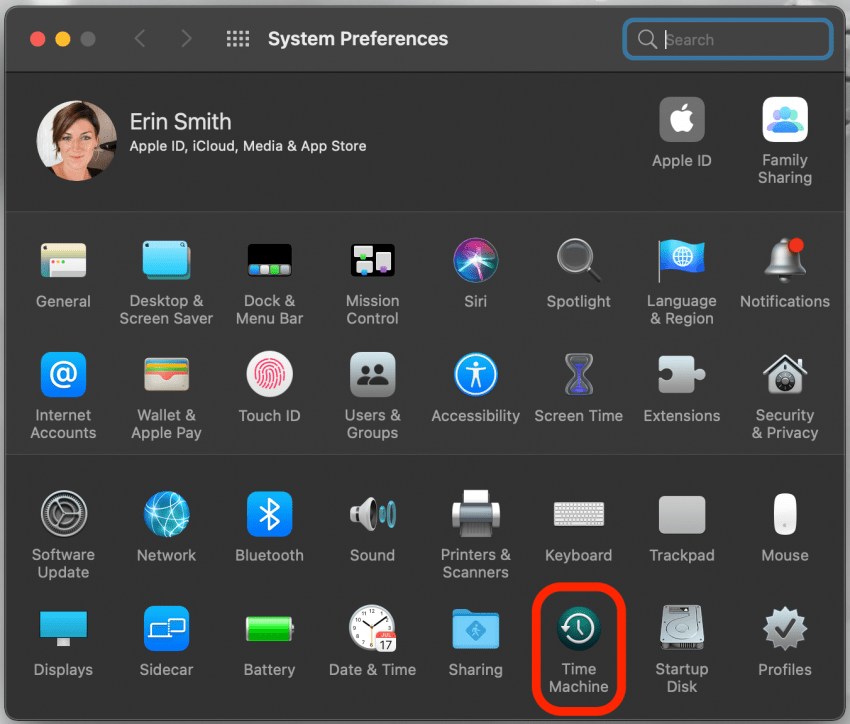Open Notifications preferences
850x724 pixels.
(784, 260)
